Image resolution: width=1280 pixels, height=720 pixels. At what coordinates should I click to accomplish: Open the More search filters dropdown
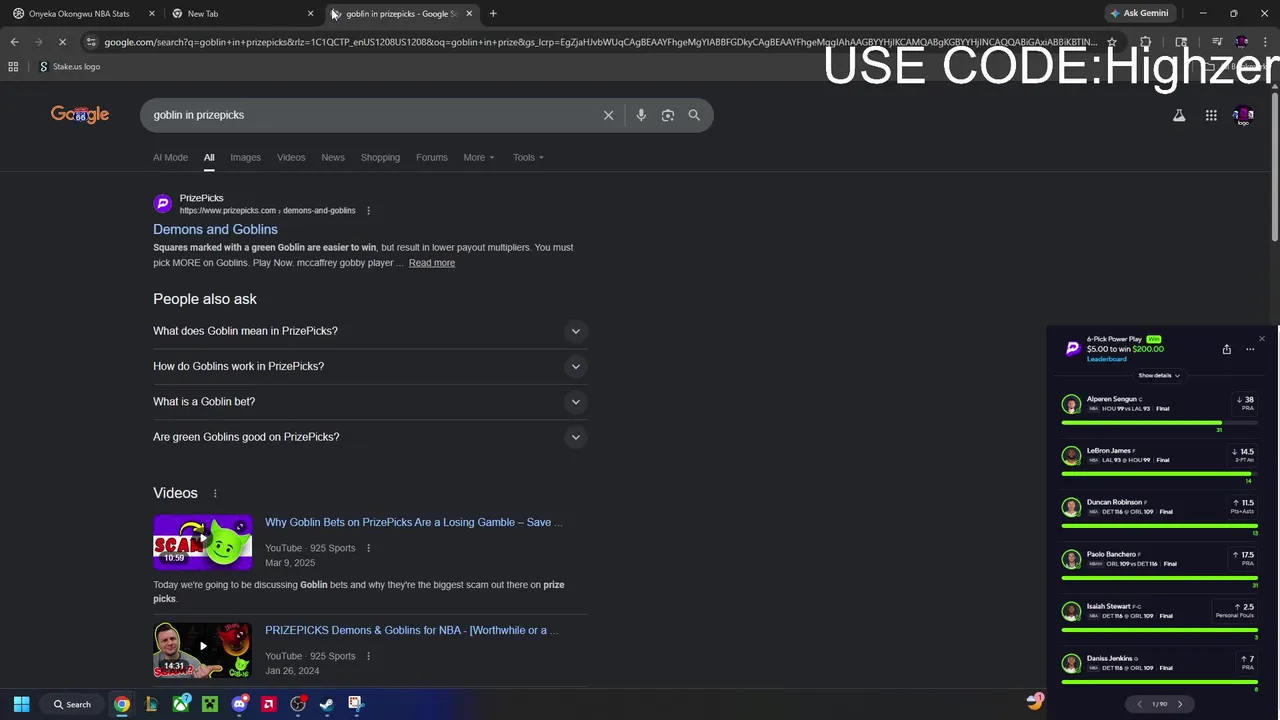pos(478,157)
